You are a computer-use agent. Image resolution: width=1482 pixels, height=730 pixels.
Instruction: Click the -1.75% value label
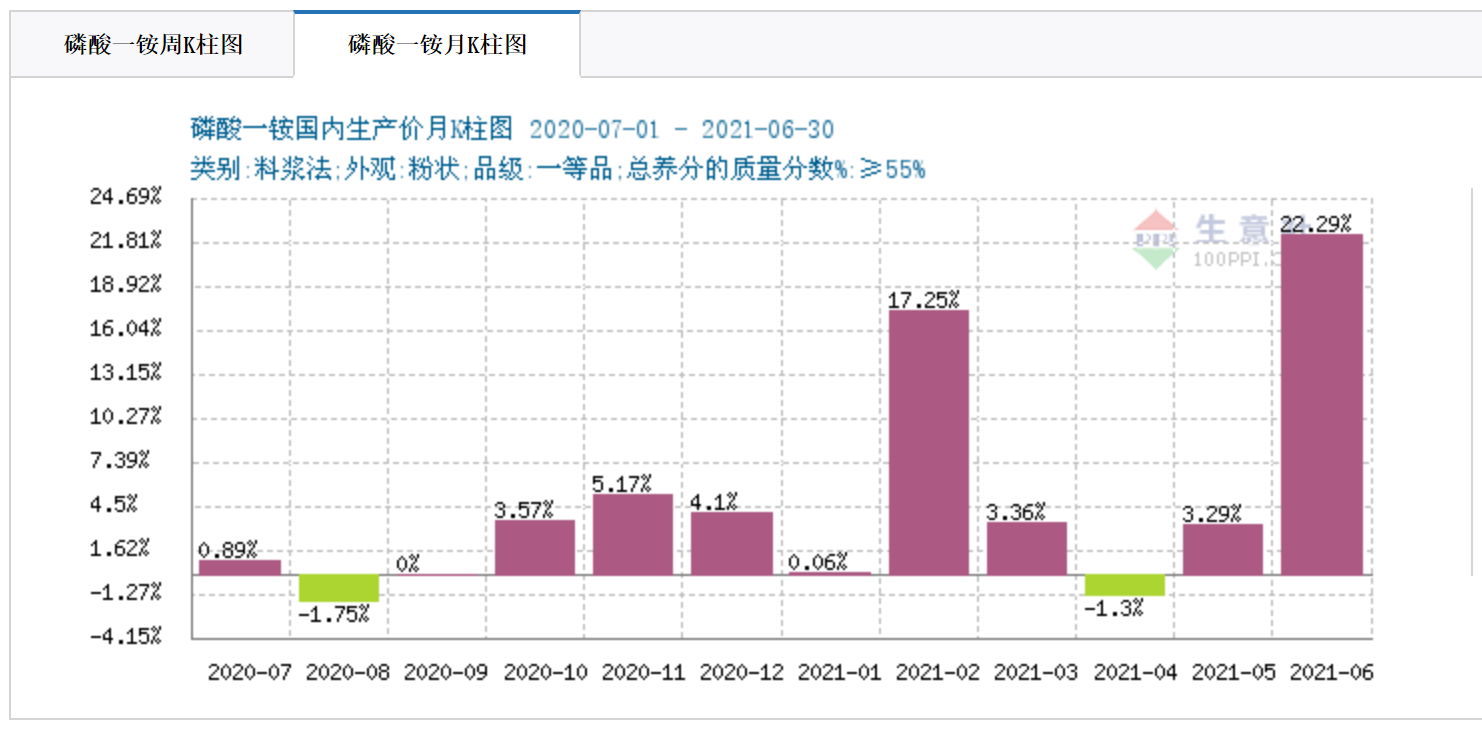pyautogui.click(x=334, y=613)
